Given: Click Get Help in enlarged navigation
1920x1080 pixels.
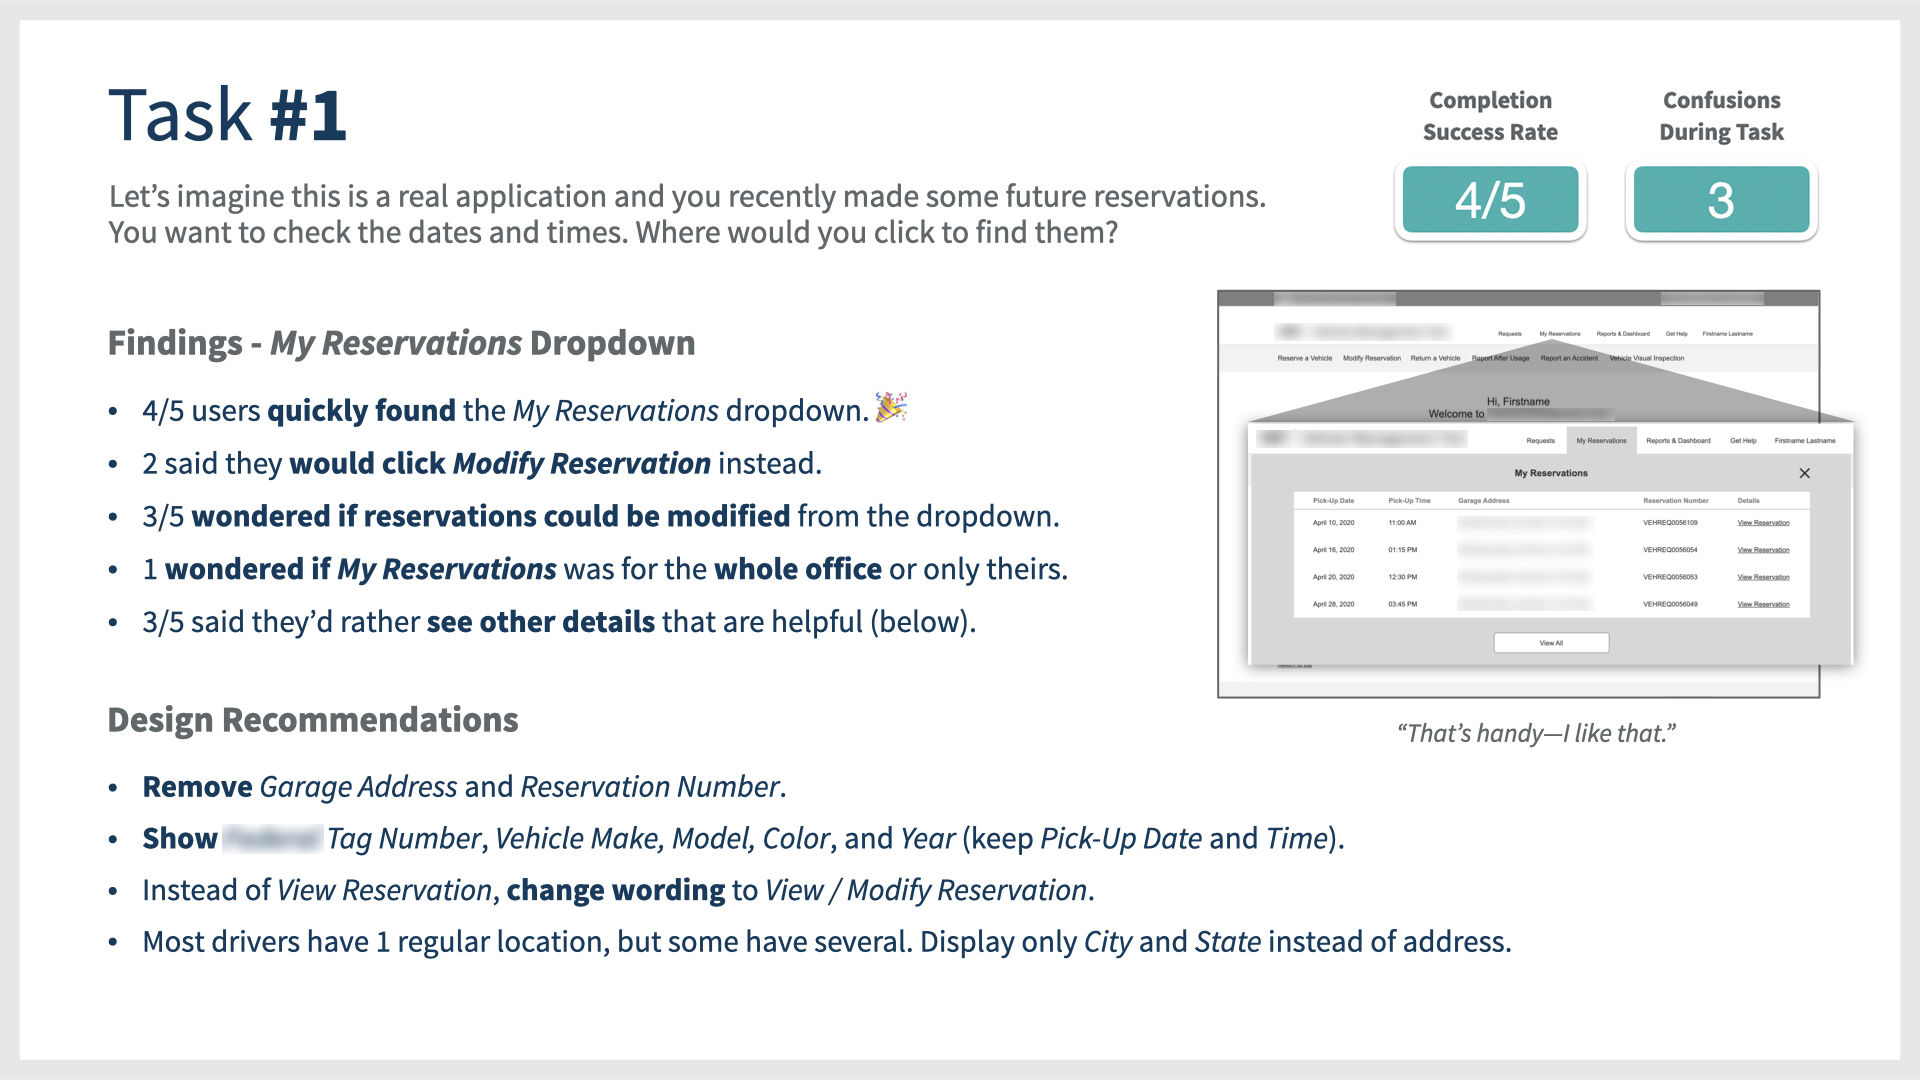Looking at the screenshot, I should click(1743, 440).
